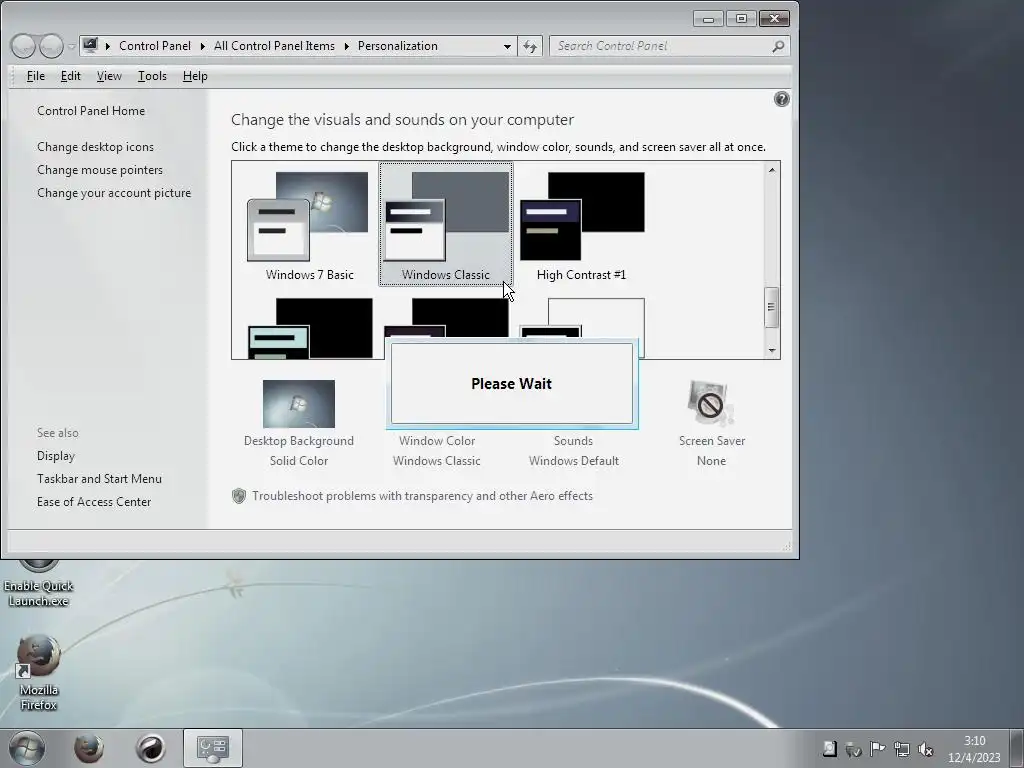This screenshot has height=768, width=1024.
Task: Select the Windows 7 Basic theme
Action: tap(310, 226)
